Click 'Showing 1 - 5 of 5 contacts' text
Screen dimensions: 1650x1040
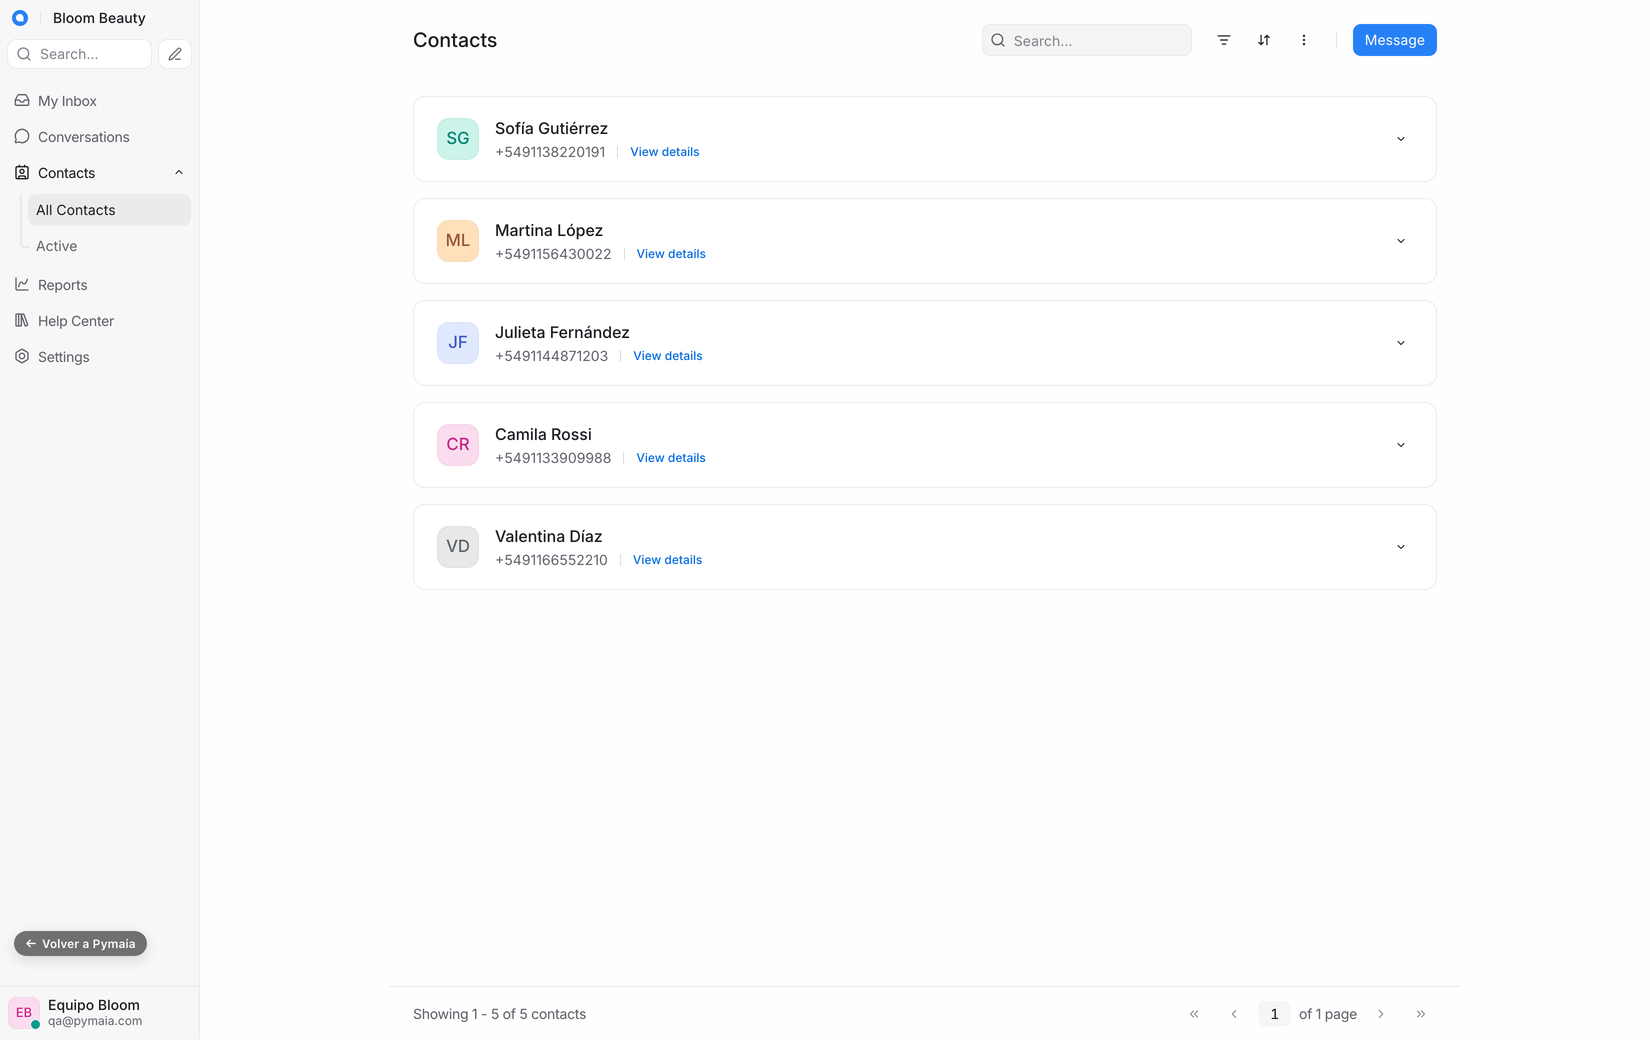tap(499, 1014)
